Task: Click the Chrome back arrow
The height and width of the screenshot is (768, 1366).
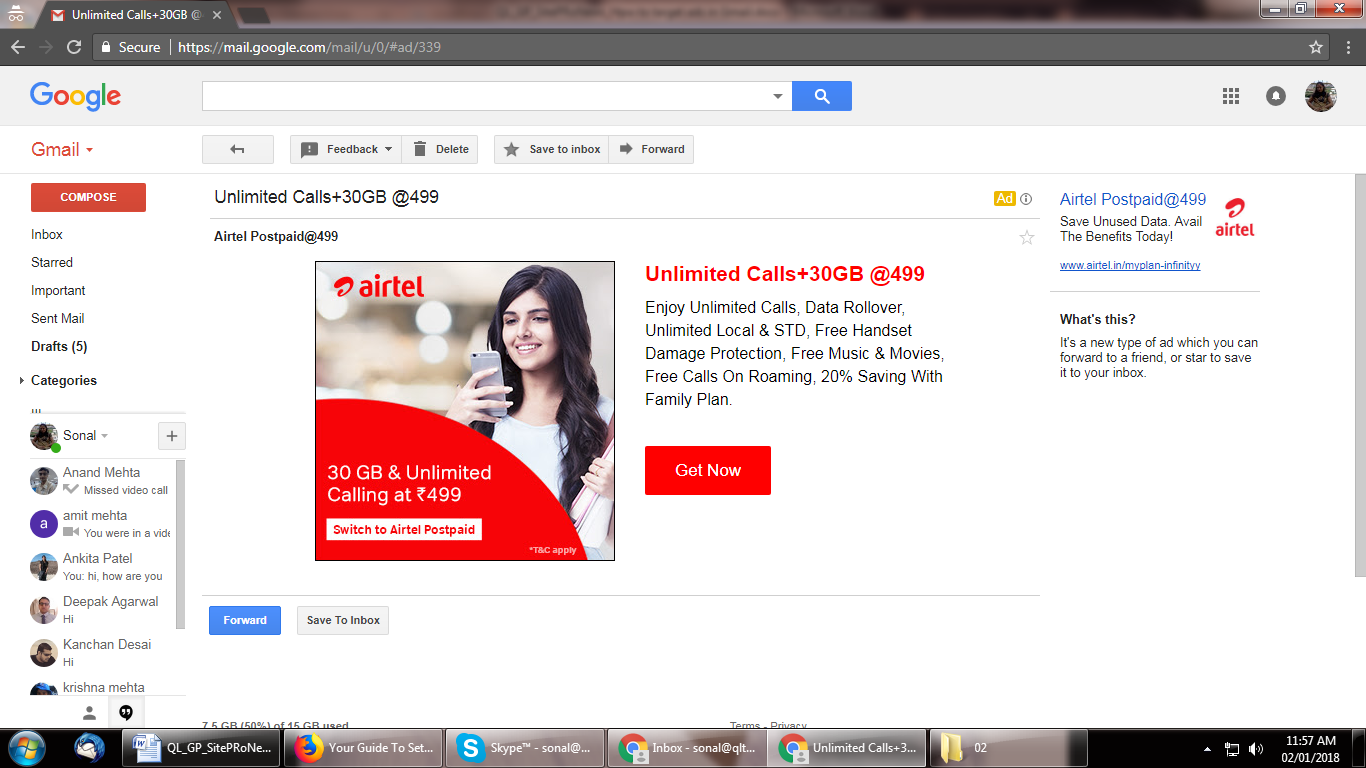Action: (17, 47)
